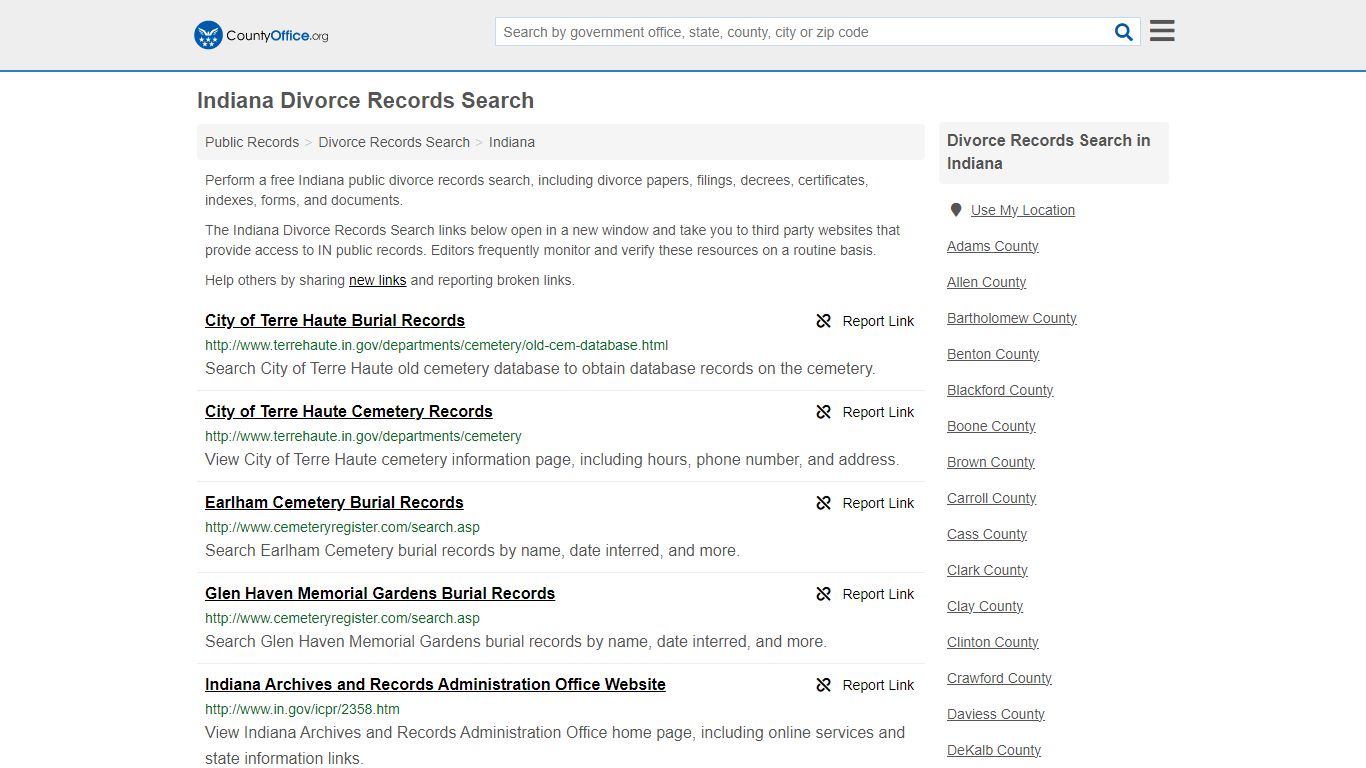Click the Divorce Records Search in Indiana sidebar heading
Image resolution: width=1366 pixels, height=768 pixels.
point(1049,152)
